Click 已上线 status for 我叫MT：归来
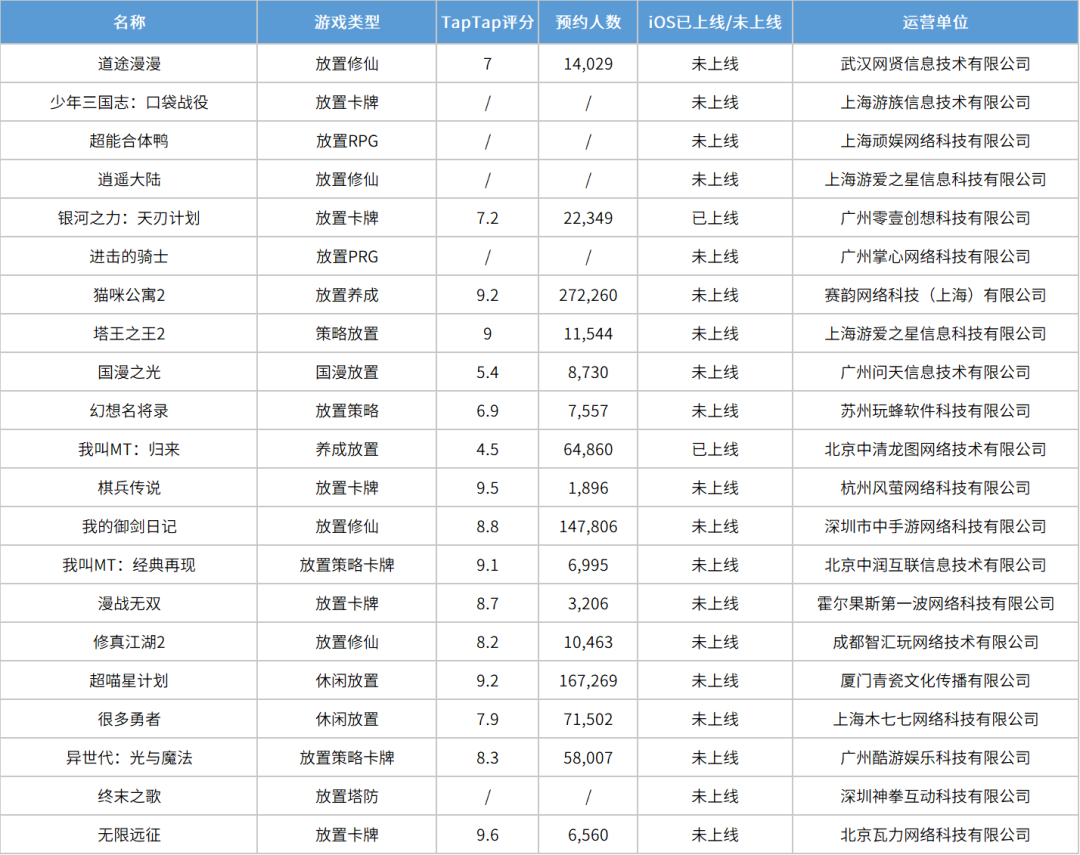This screenshot has height=855, width=1080. tap(715, 449)
